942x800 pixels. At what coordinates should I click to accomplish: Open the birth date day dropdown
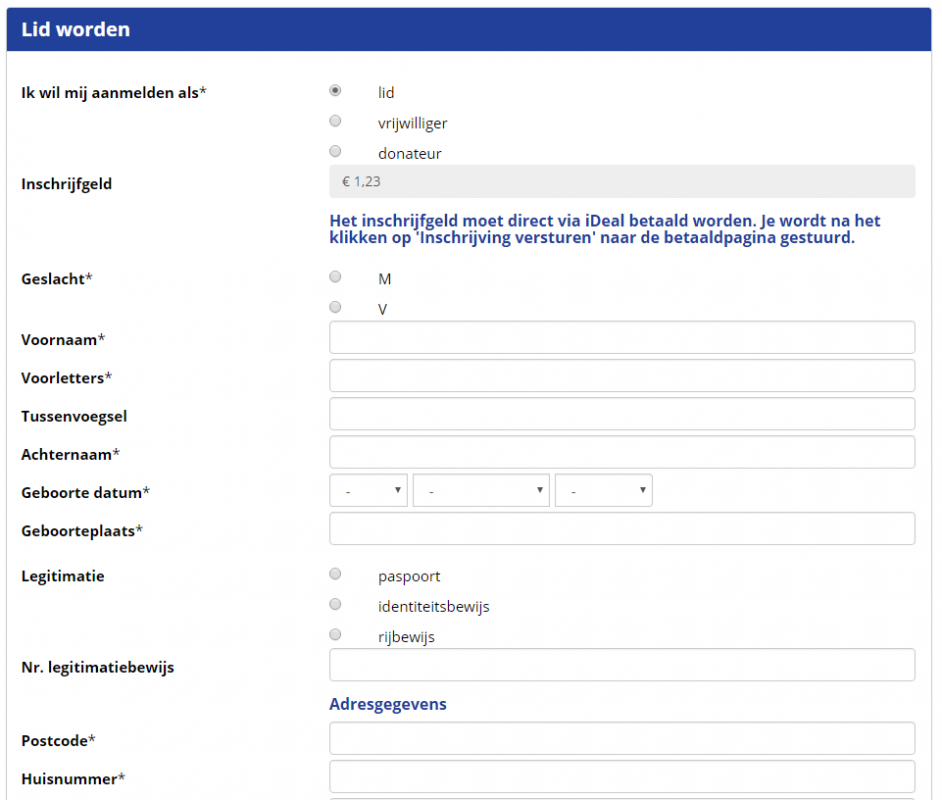368,491
